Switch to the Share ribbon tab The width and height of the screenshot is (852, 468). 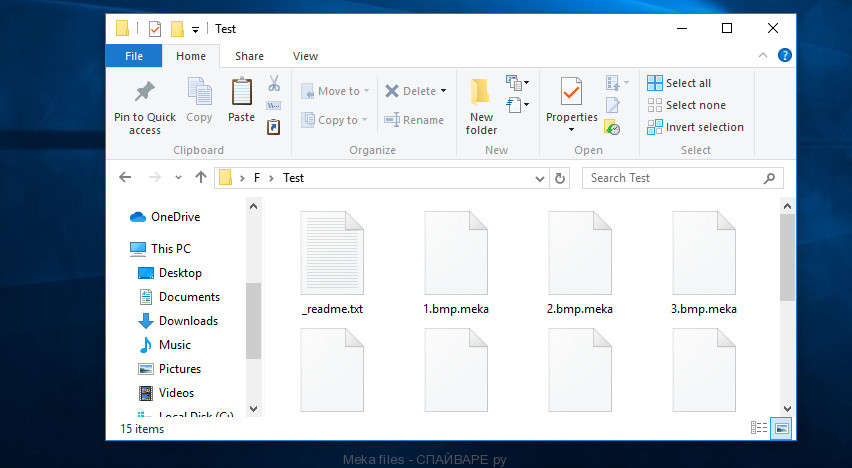coord(249,56)
